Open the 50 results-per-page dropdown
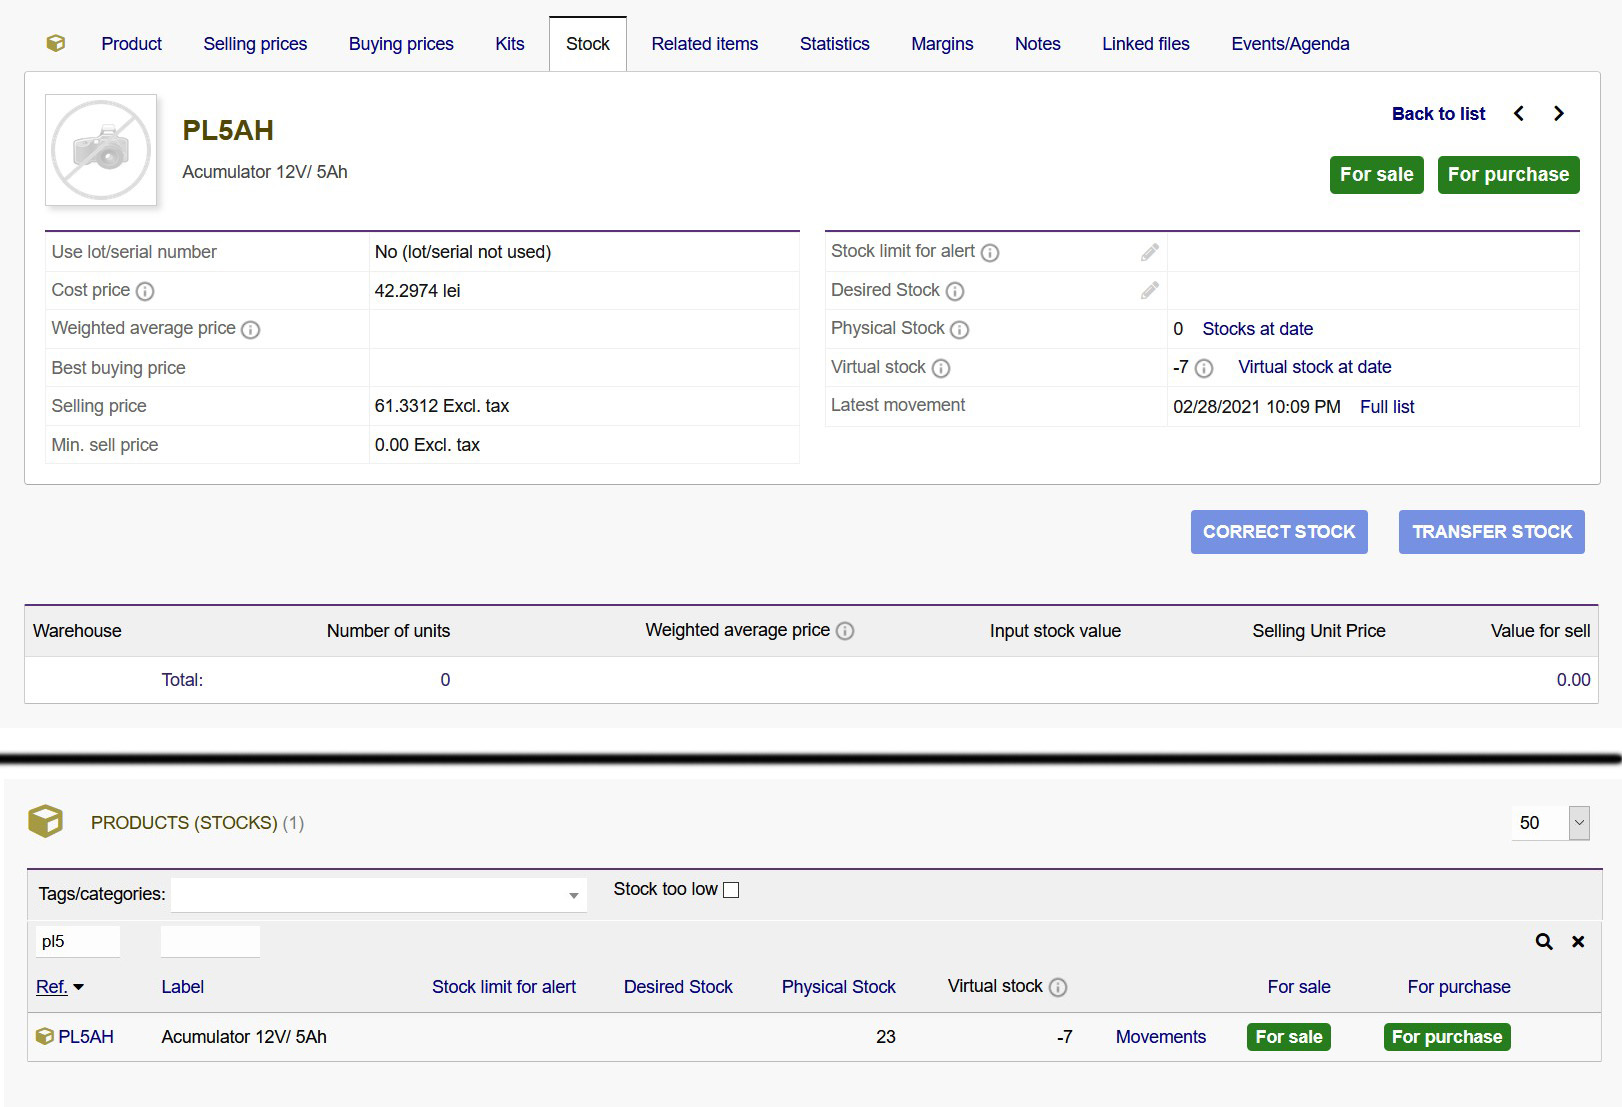 coord(1550,823)
